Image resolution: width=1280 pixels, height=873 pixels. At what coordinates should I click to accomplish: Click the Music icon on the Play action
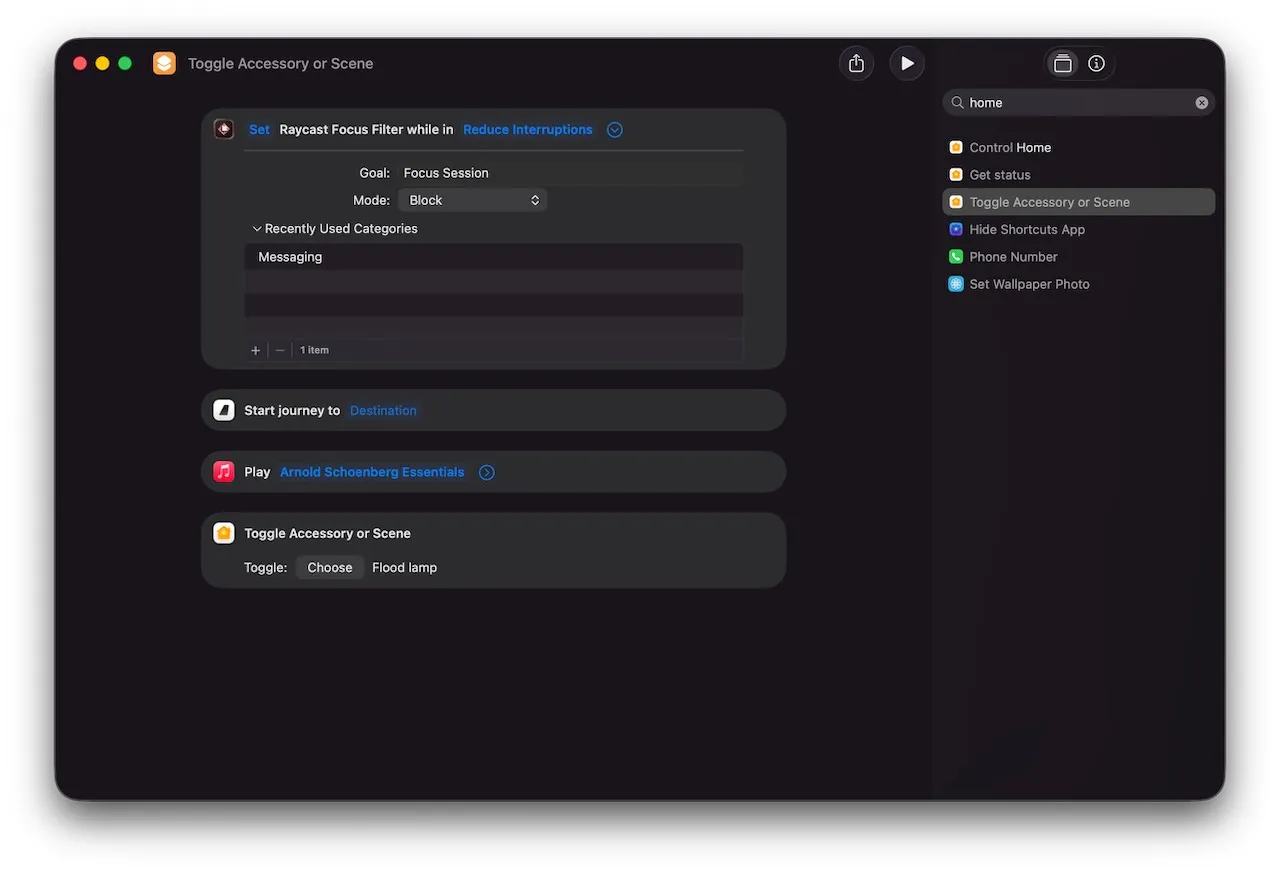(223, 471)
